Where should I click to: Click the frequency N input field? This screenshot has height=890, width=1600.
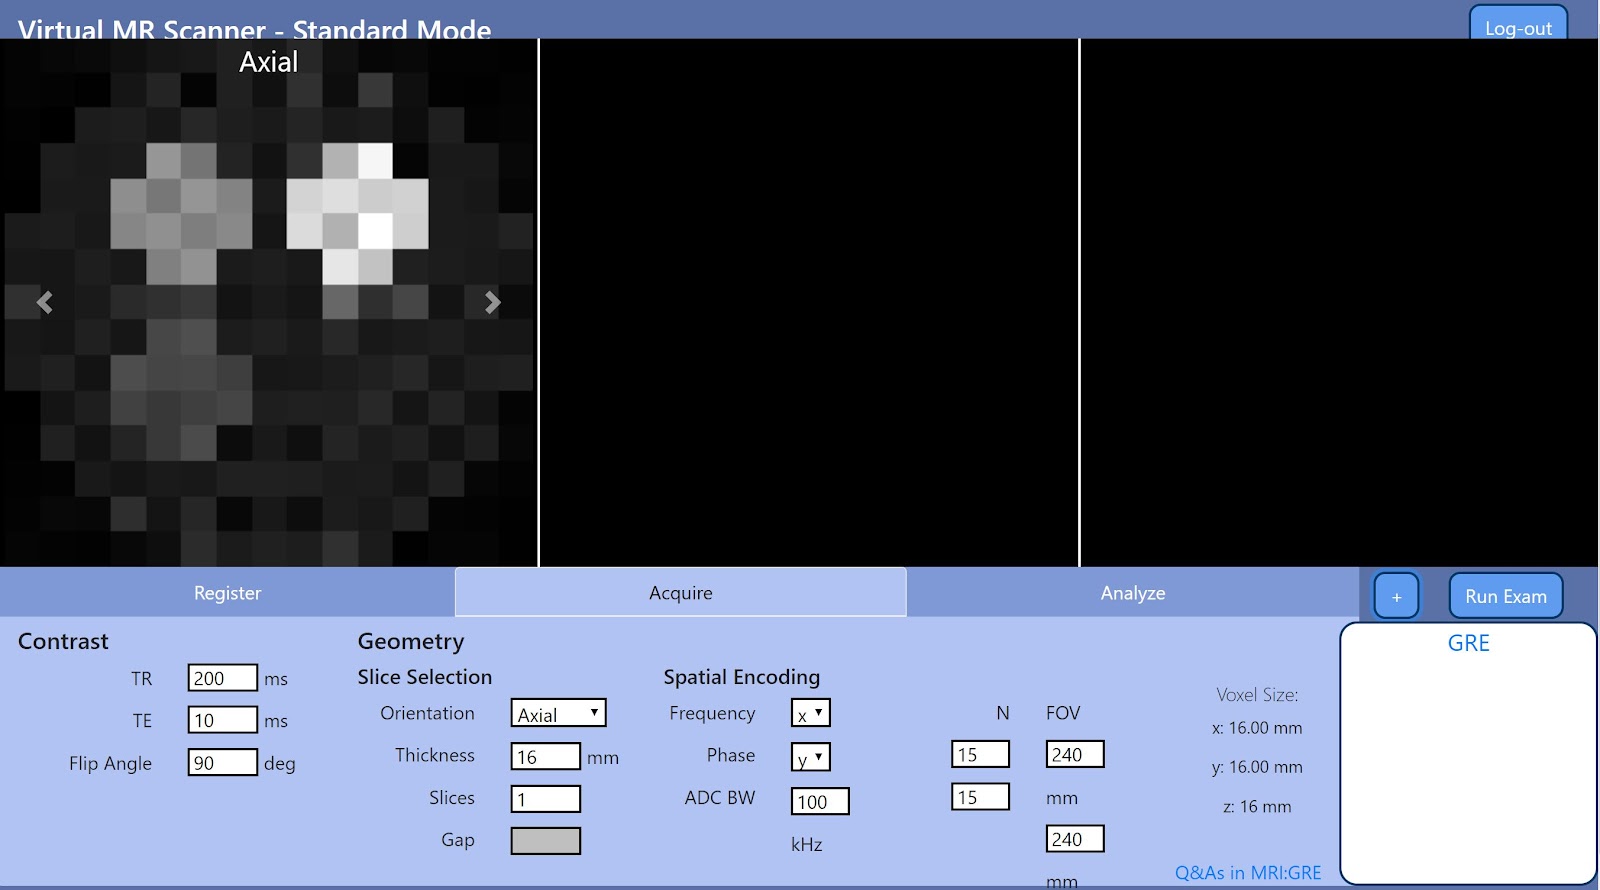point(980,754)
